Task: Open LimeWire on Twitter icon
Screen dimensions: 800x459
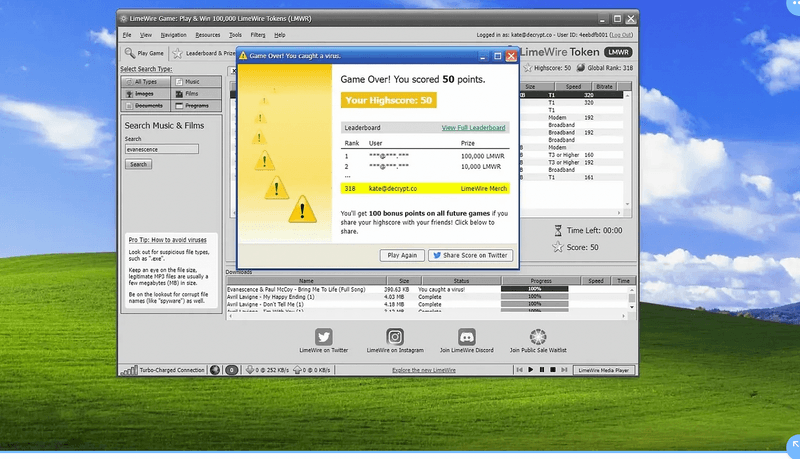Action: [x=323, y=337]
